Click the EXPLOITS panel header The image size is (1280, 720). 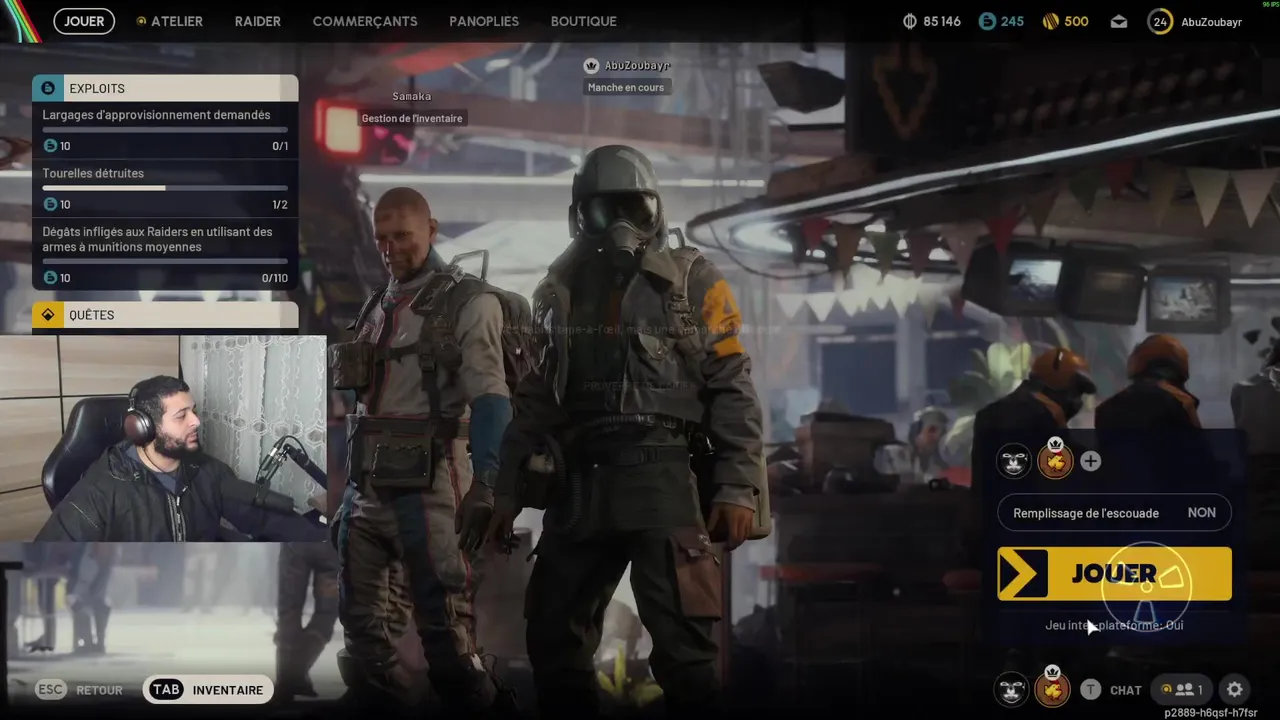click(x=165, y=88)
